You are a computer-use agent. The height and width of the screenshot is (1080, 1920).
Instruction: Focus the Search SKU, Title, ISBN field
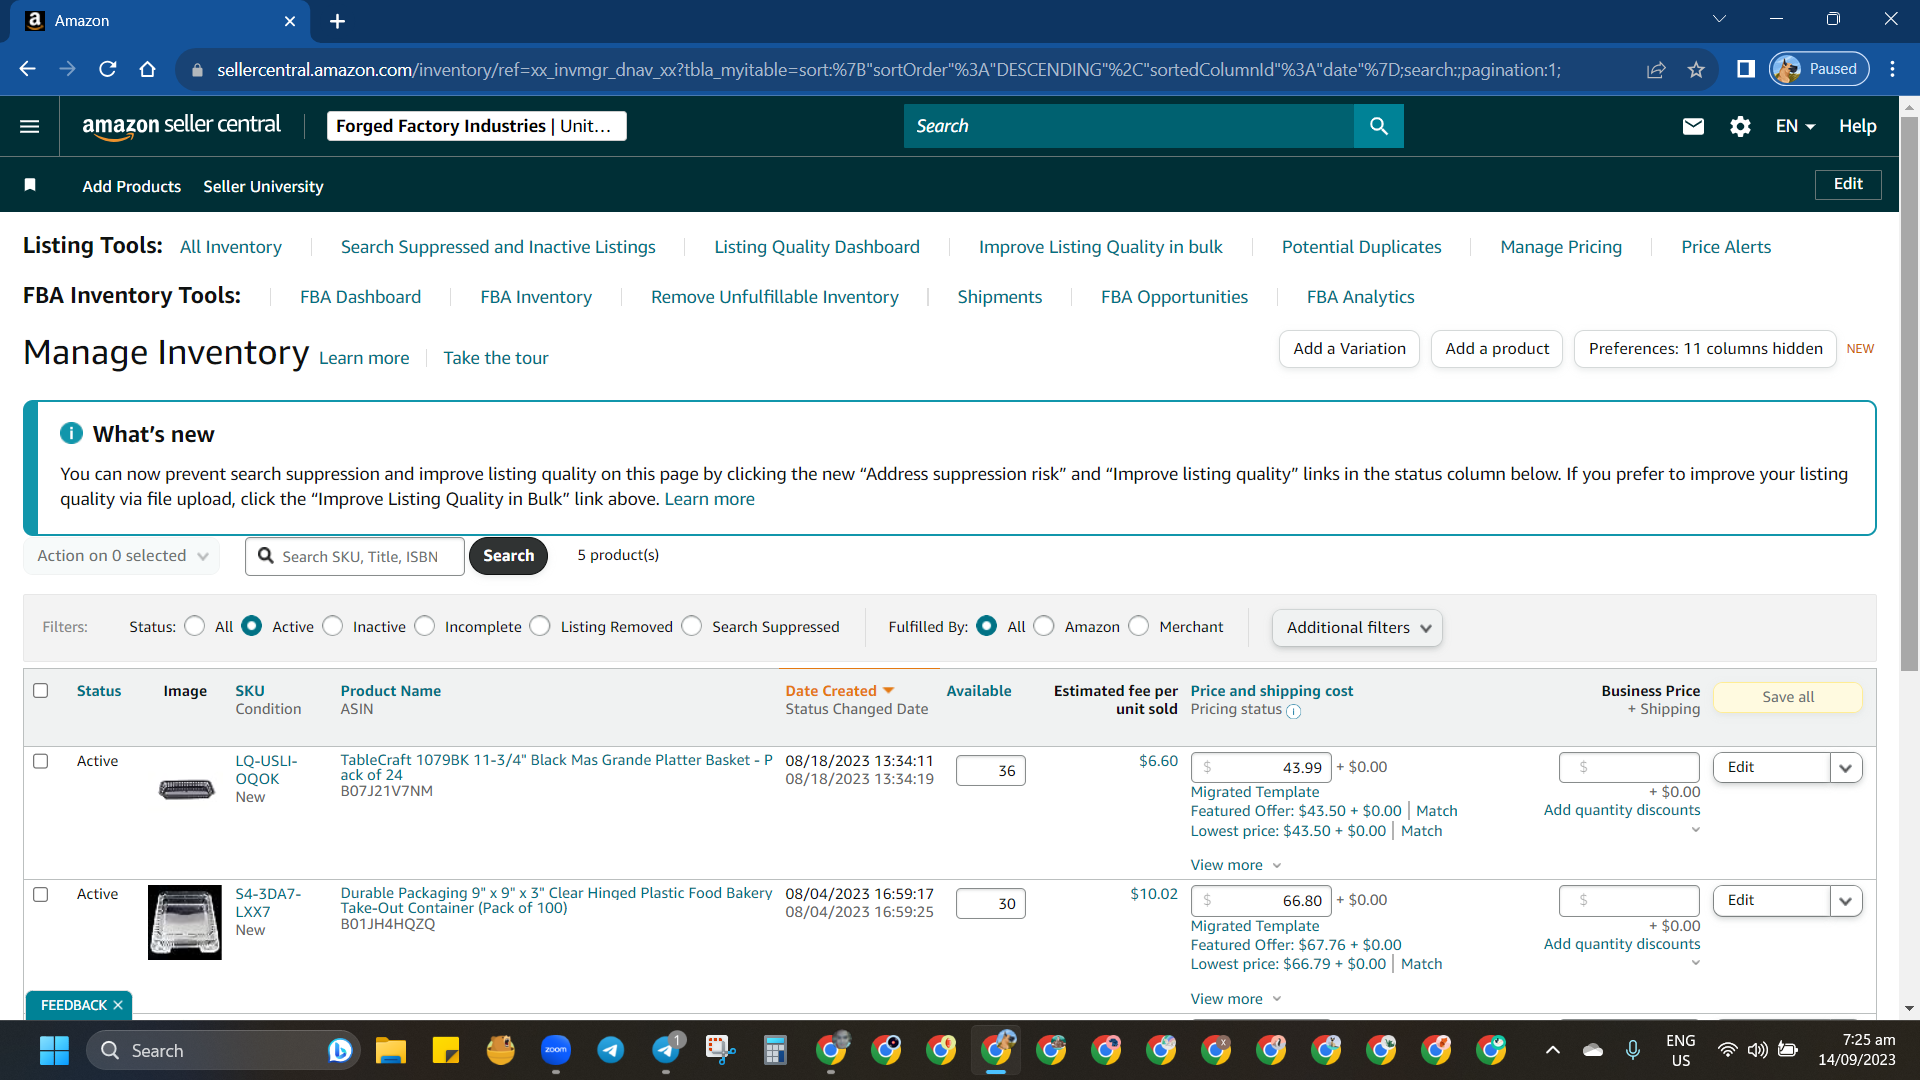tap(355, 556)
